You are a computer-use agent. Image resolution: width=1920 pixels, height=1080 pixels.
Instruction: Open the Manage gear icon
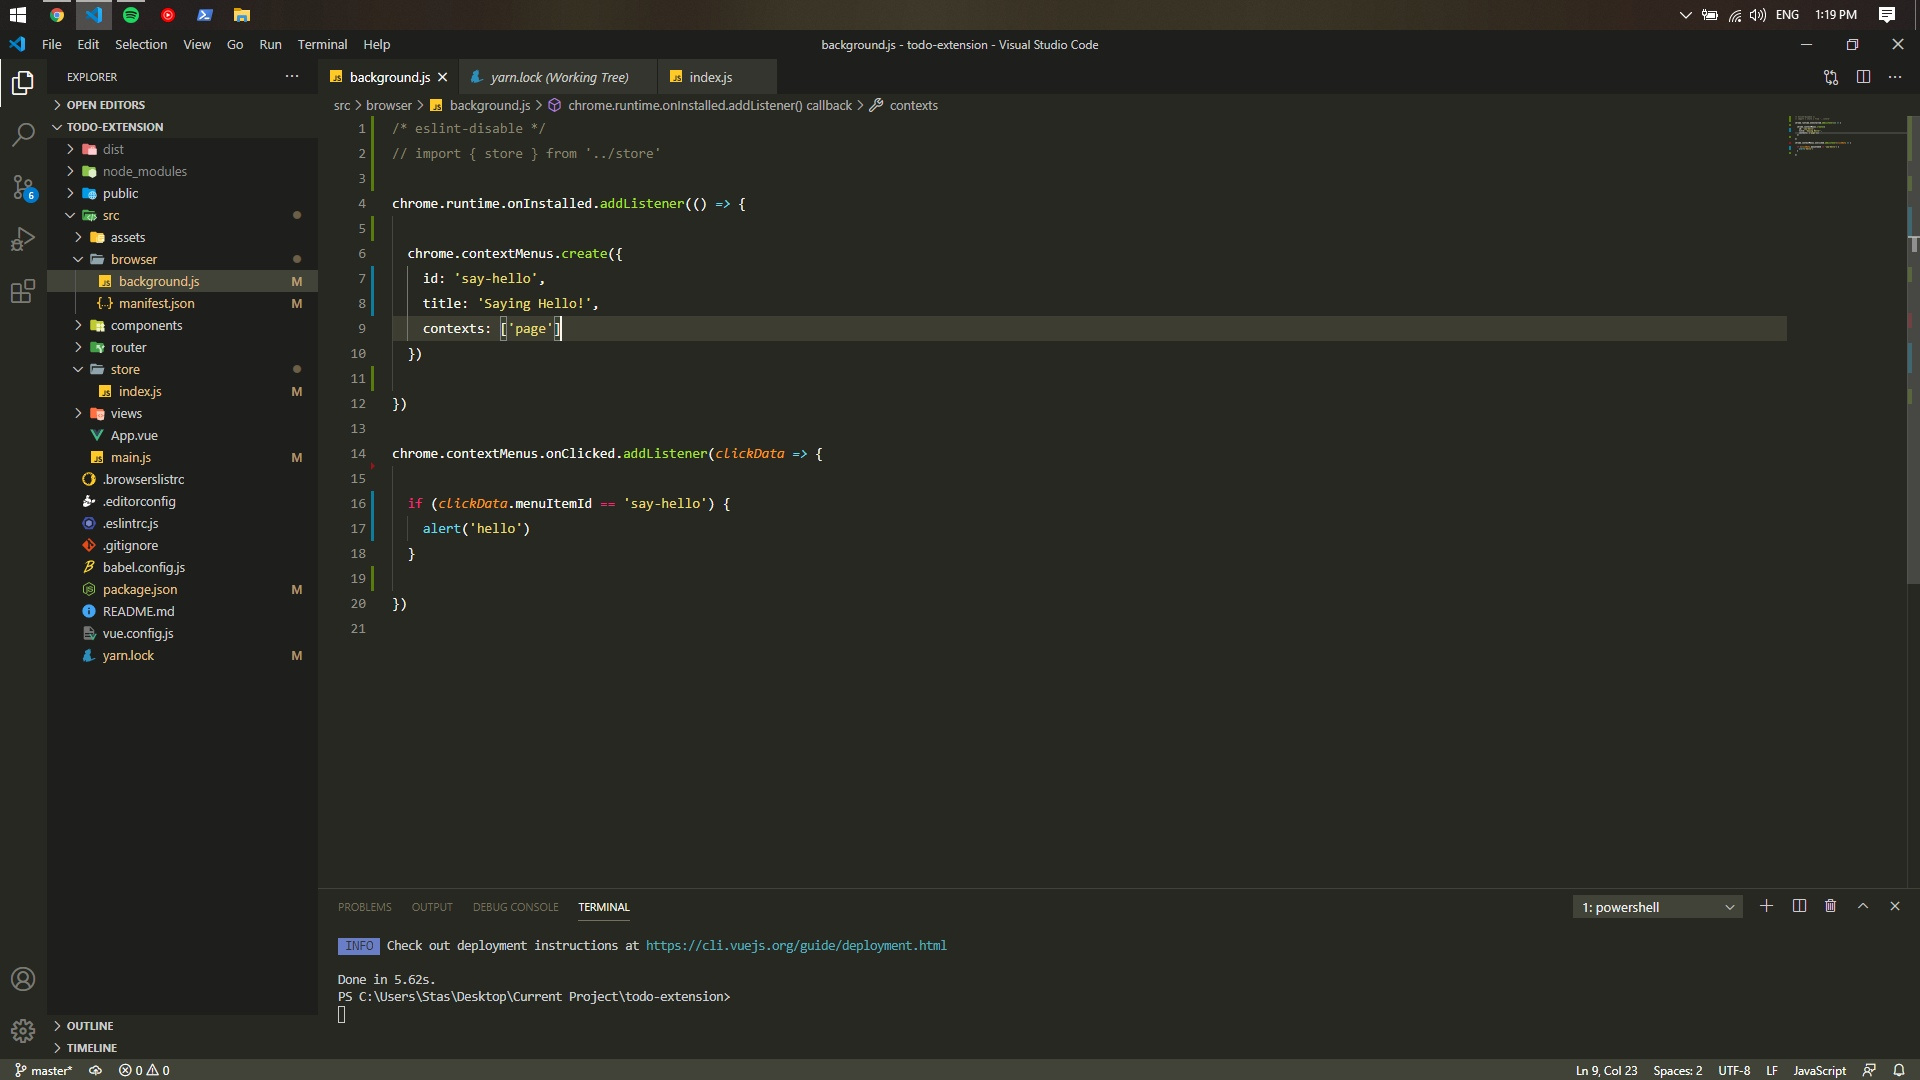(x=23, y=1030)
